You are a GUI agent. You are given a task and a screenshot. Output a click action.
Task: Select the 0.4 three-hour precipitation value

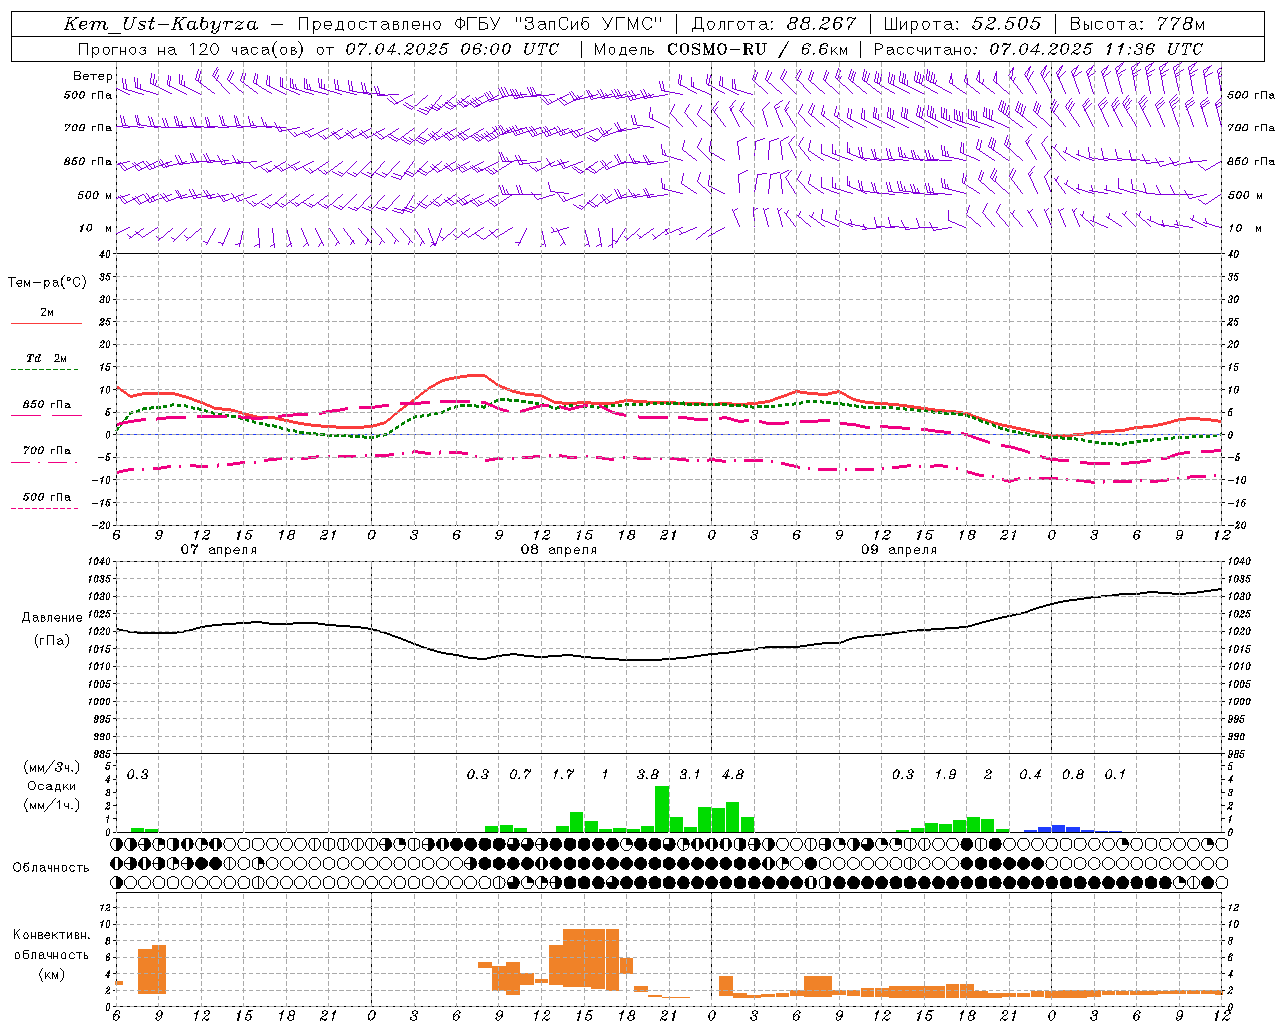tap(1030, 775)
